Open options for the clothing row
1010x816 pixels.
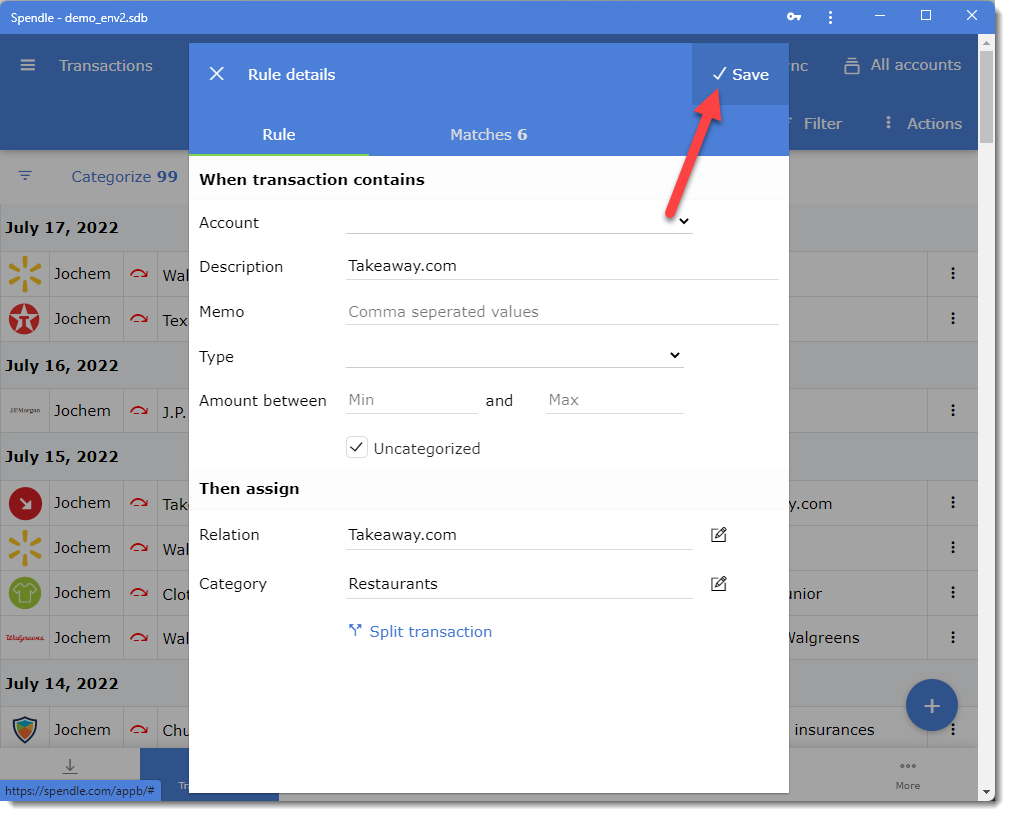pos(953,593)
